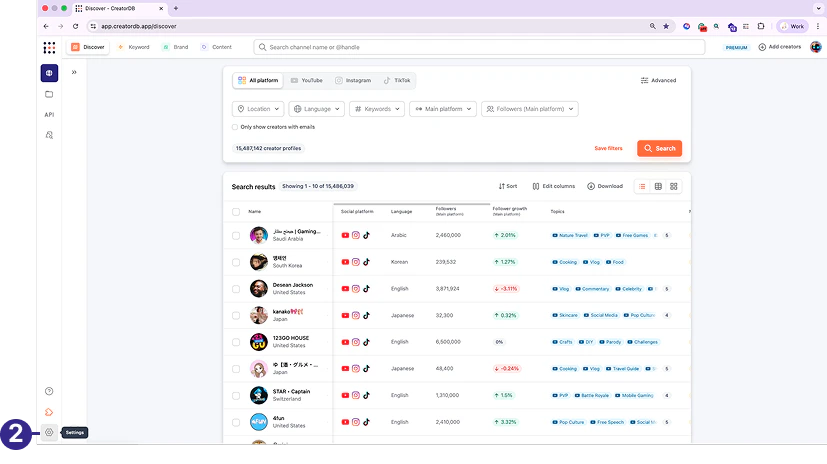
Task: Click the orange Search button
Action: coord(659,149)
